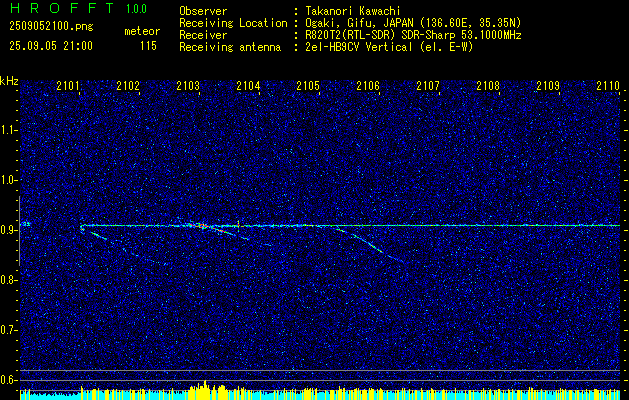The image size is (629, 400).
Task: Click frequency label 0.7
Action: coord(8,330)
